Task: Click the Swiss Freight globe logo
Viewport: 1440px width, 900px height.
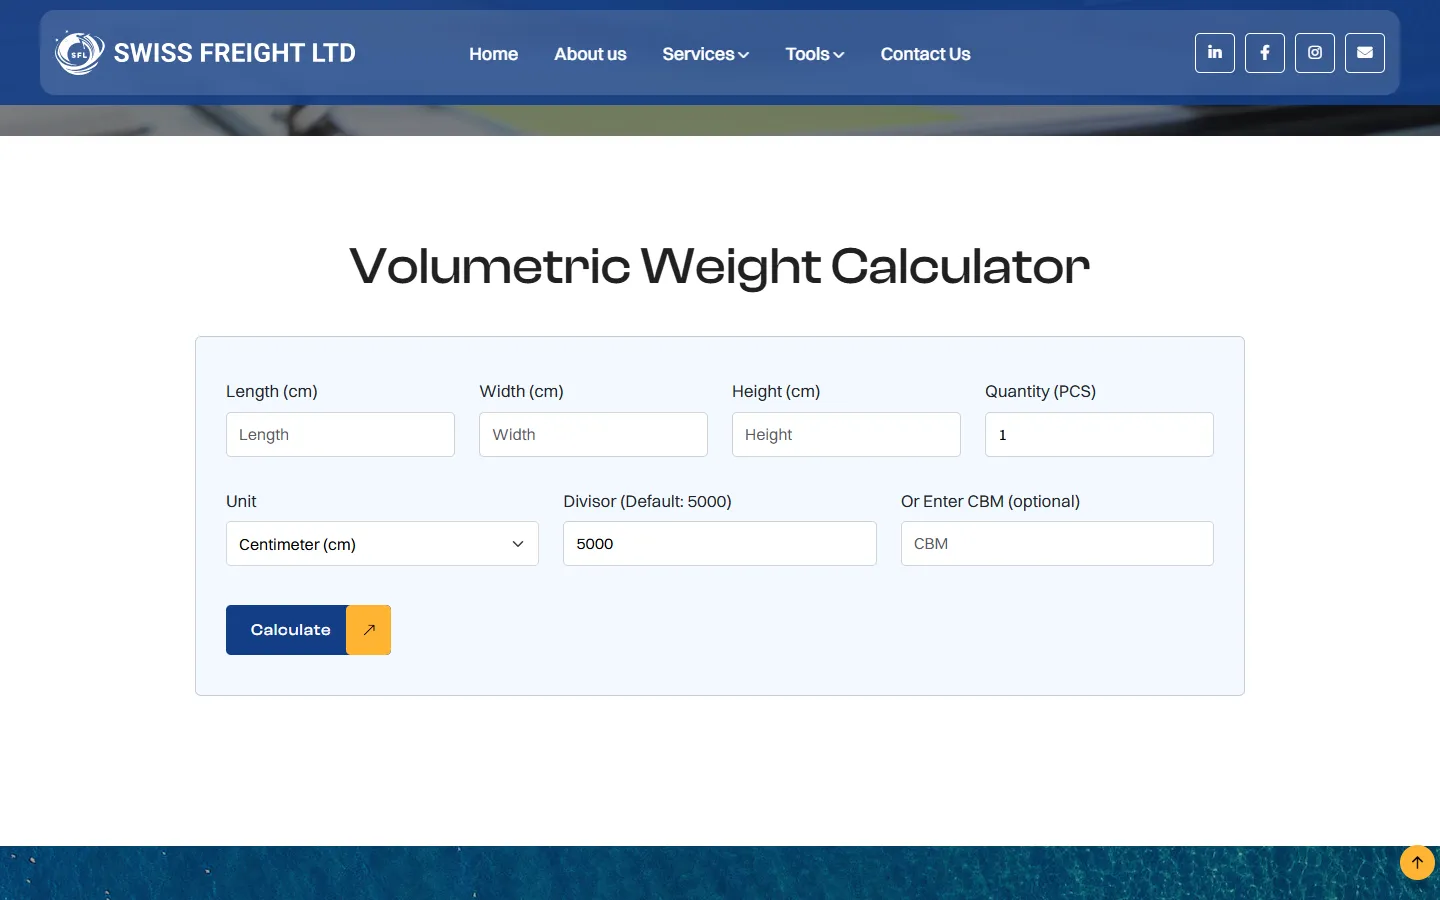Action: click(x=79, y=53)
